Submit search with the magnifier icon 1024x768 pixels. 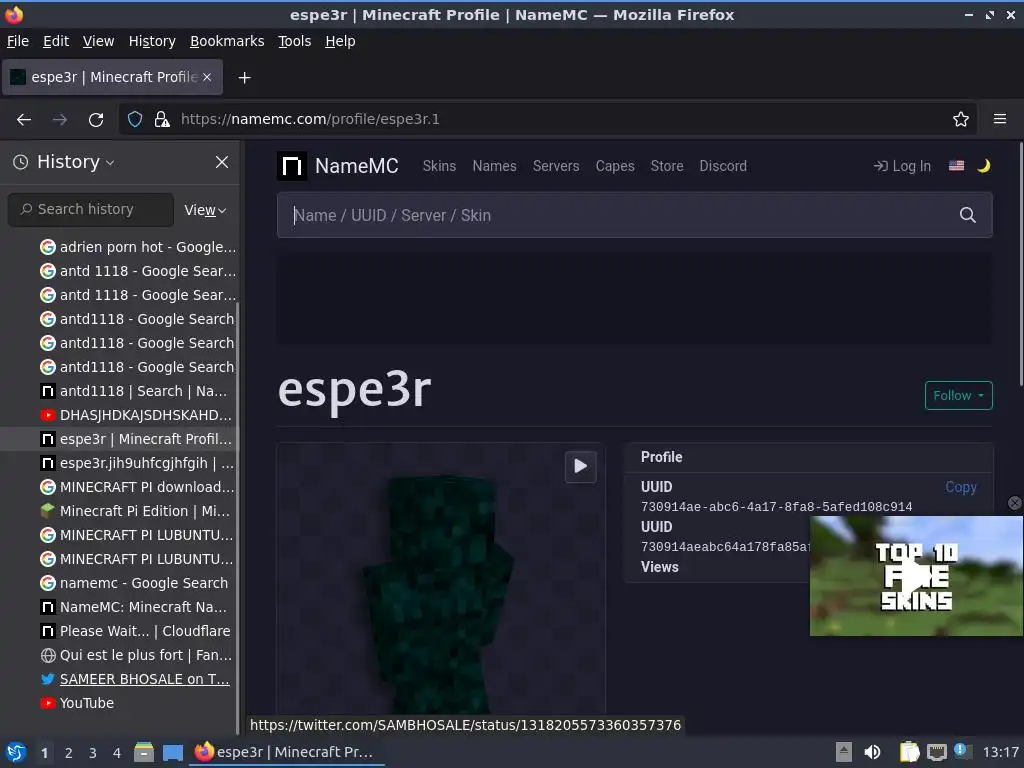coord(968,215)
